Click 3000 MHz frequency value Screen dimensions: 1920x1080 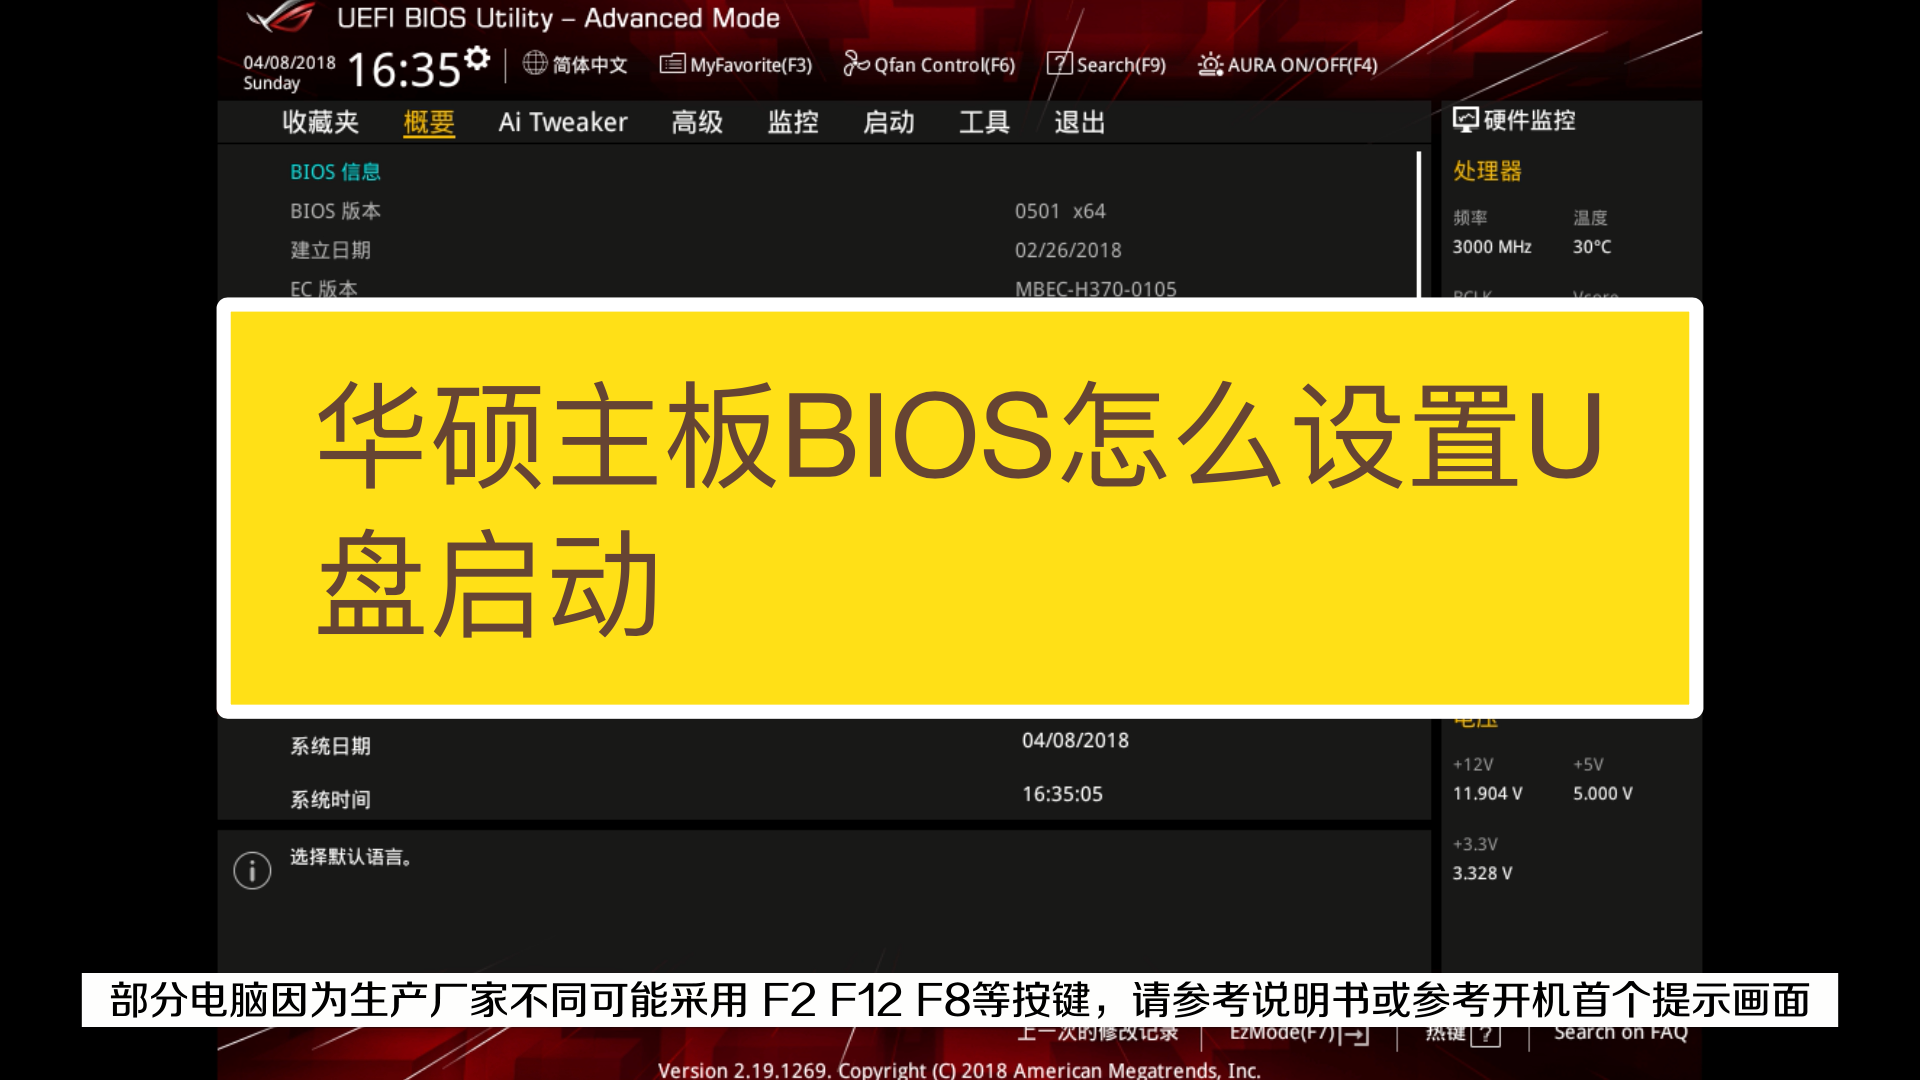pyautogui.click(x=1492, y=247)
